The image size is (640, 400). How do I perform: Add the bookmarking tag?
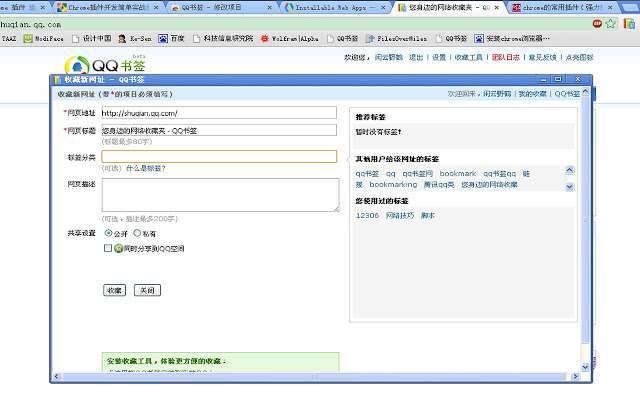393,184
